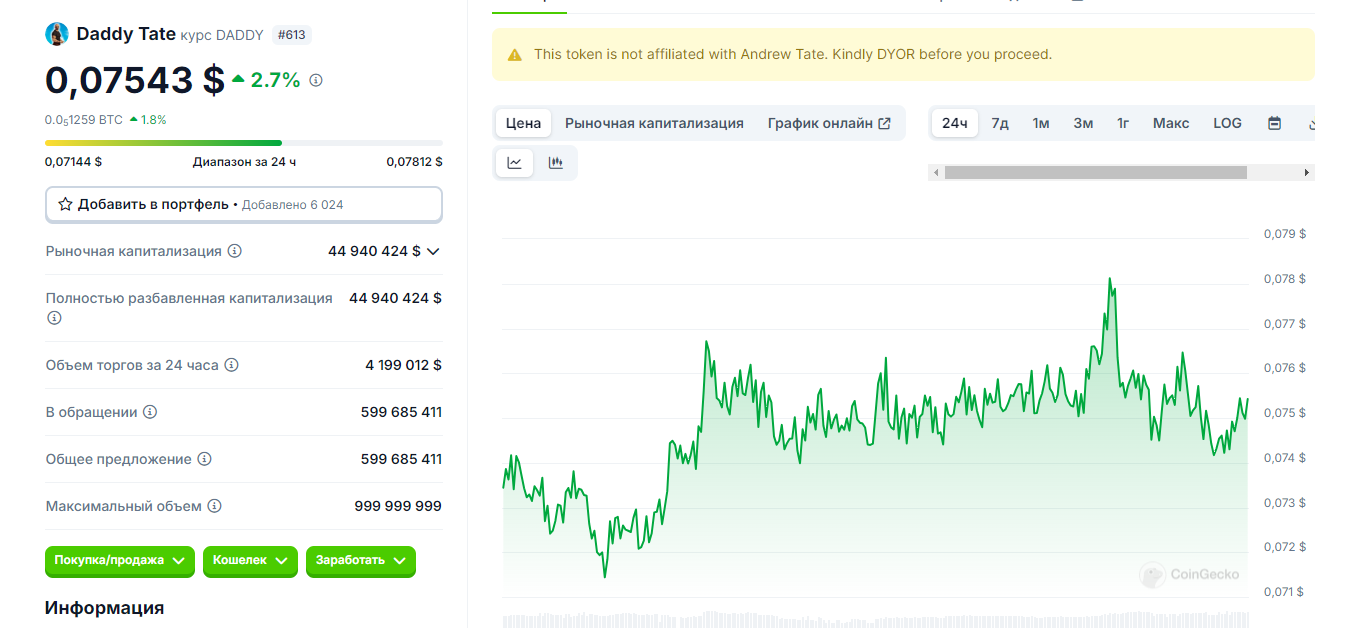Show info for Полностью разбавленная капитализация
1358x628 pixels.
pos(54,318)
